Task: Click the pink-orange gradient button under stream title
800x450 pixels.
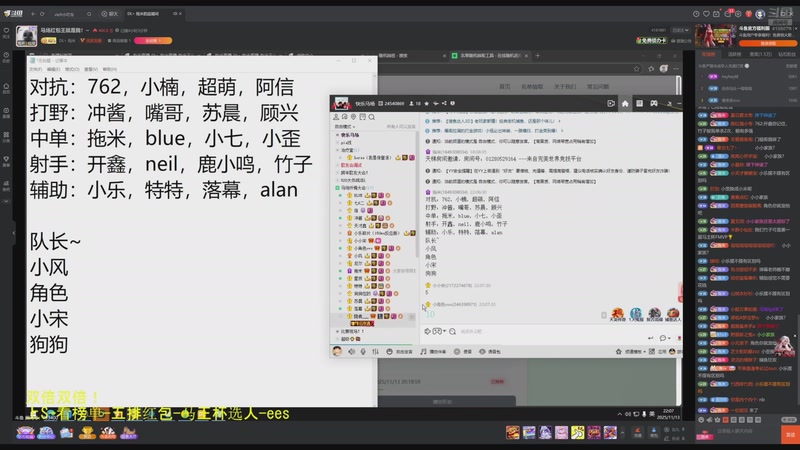Action: [153, 40]
